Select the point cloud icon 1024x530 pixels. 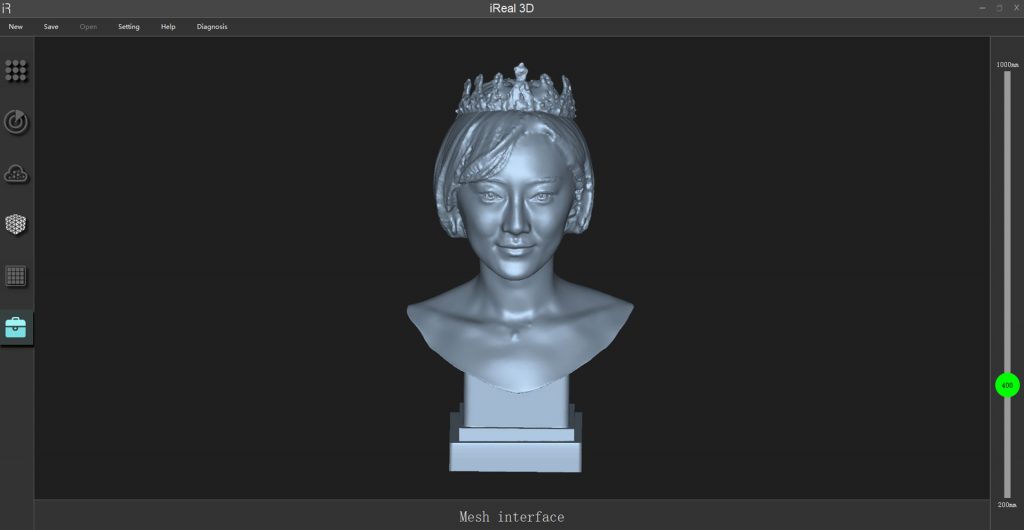click(16, 174)
